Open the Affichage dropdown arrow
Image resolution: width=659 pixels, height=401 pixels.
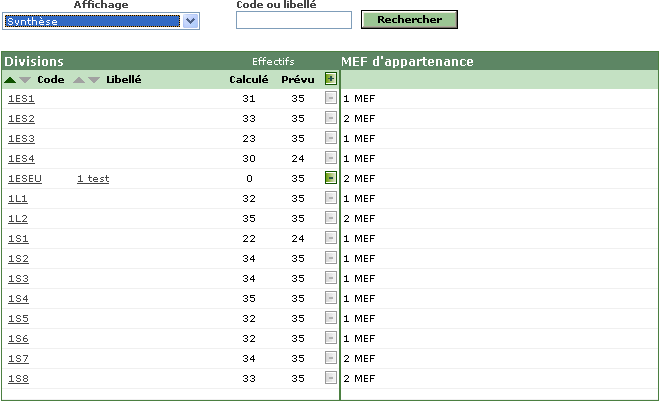click(190, 21)
